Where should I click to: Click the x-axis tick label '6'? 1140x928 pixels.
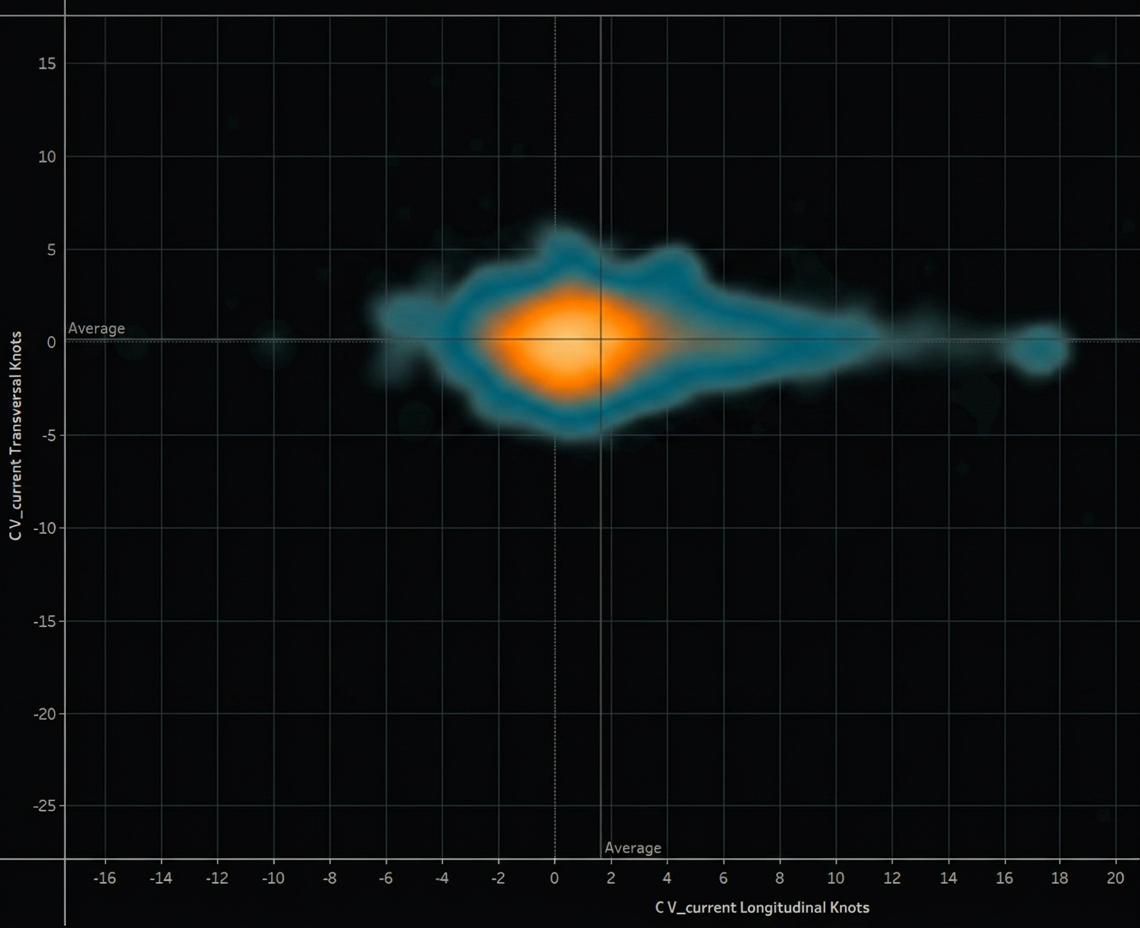click(x=723, y=878)
